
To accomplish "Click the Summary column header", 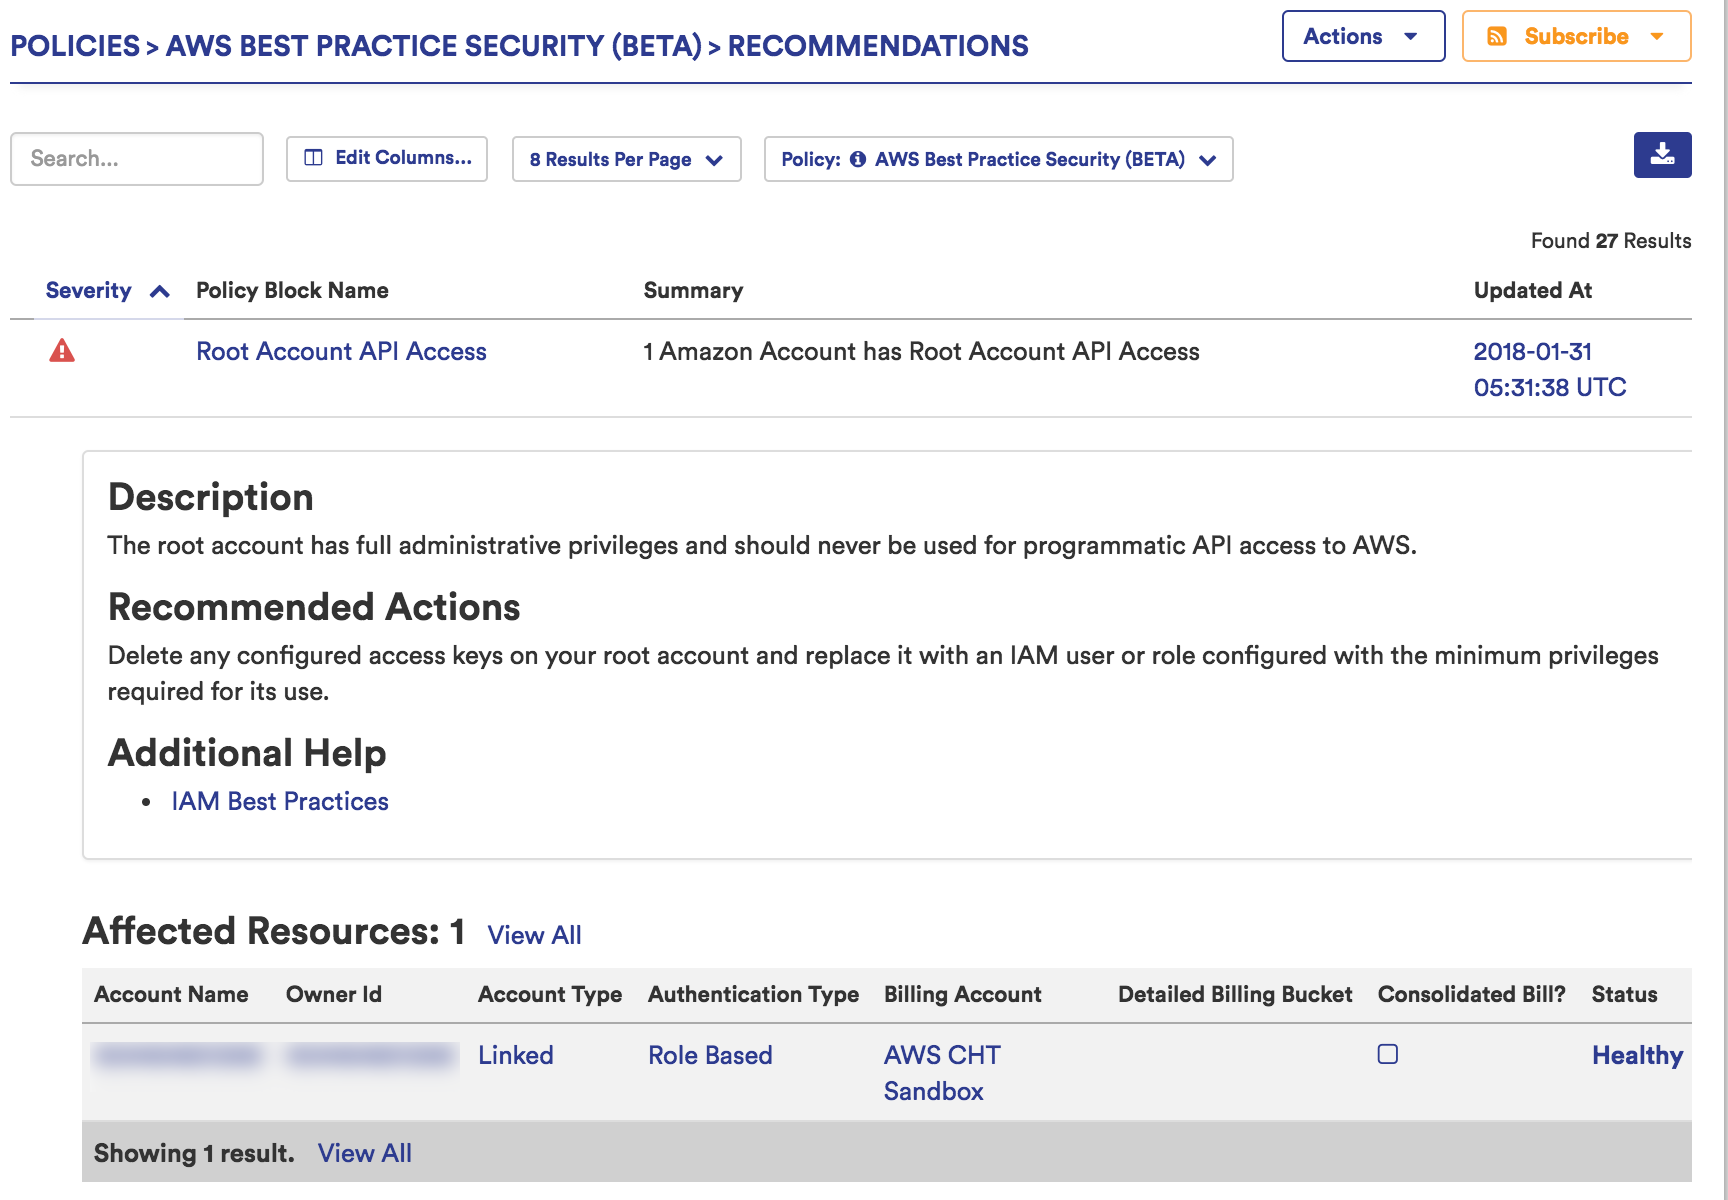I will coord(693,290).
